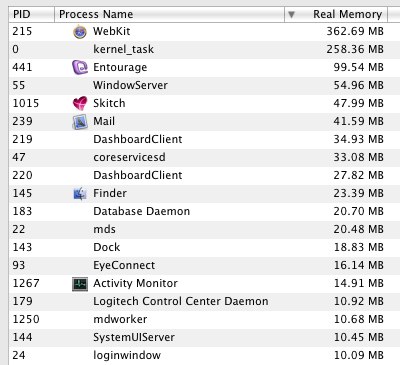Click the Finder face icon

click(x=80, y=193)
